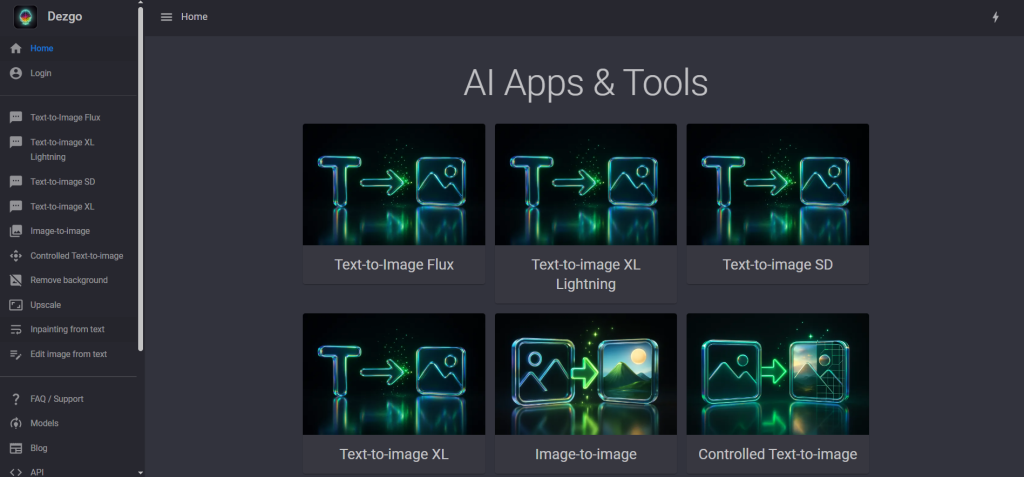Open Edit image from text sidebar link
The image size is (1024, 477).
pos(69,354)
